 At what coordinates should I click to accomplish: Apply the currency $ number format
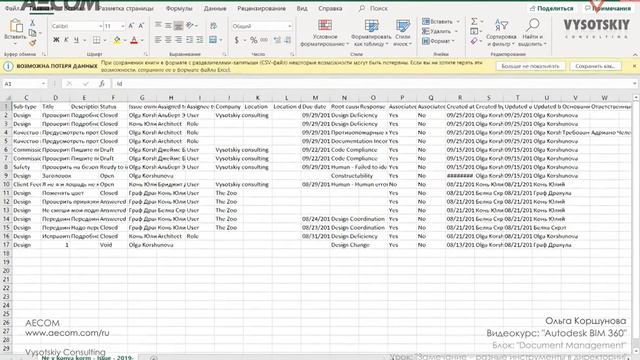coord(237,40)
